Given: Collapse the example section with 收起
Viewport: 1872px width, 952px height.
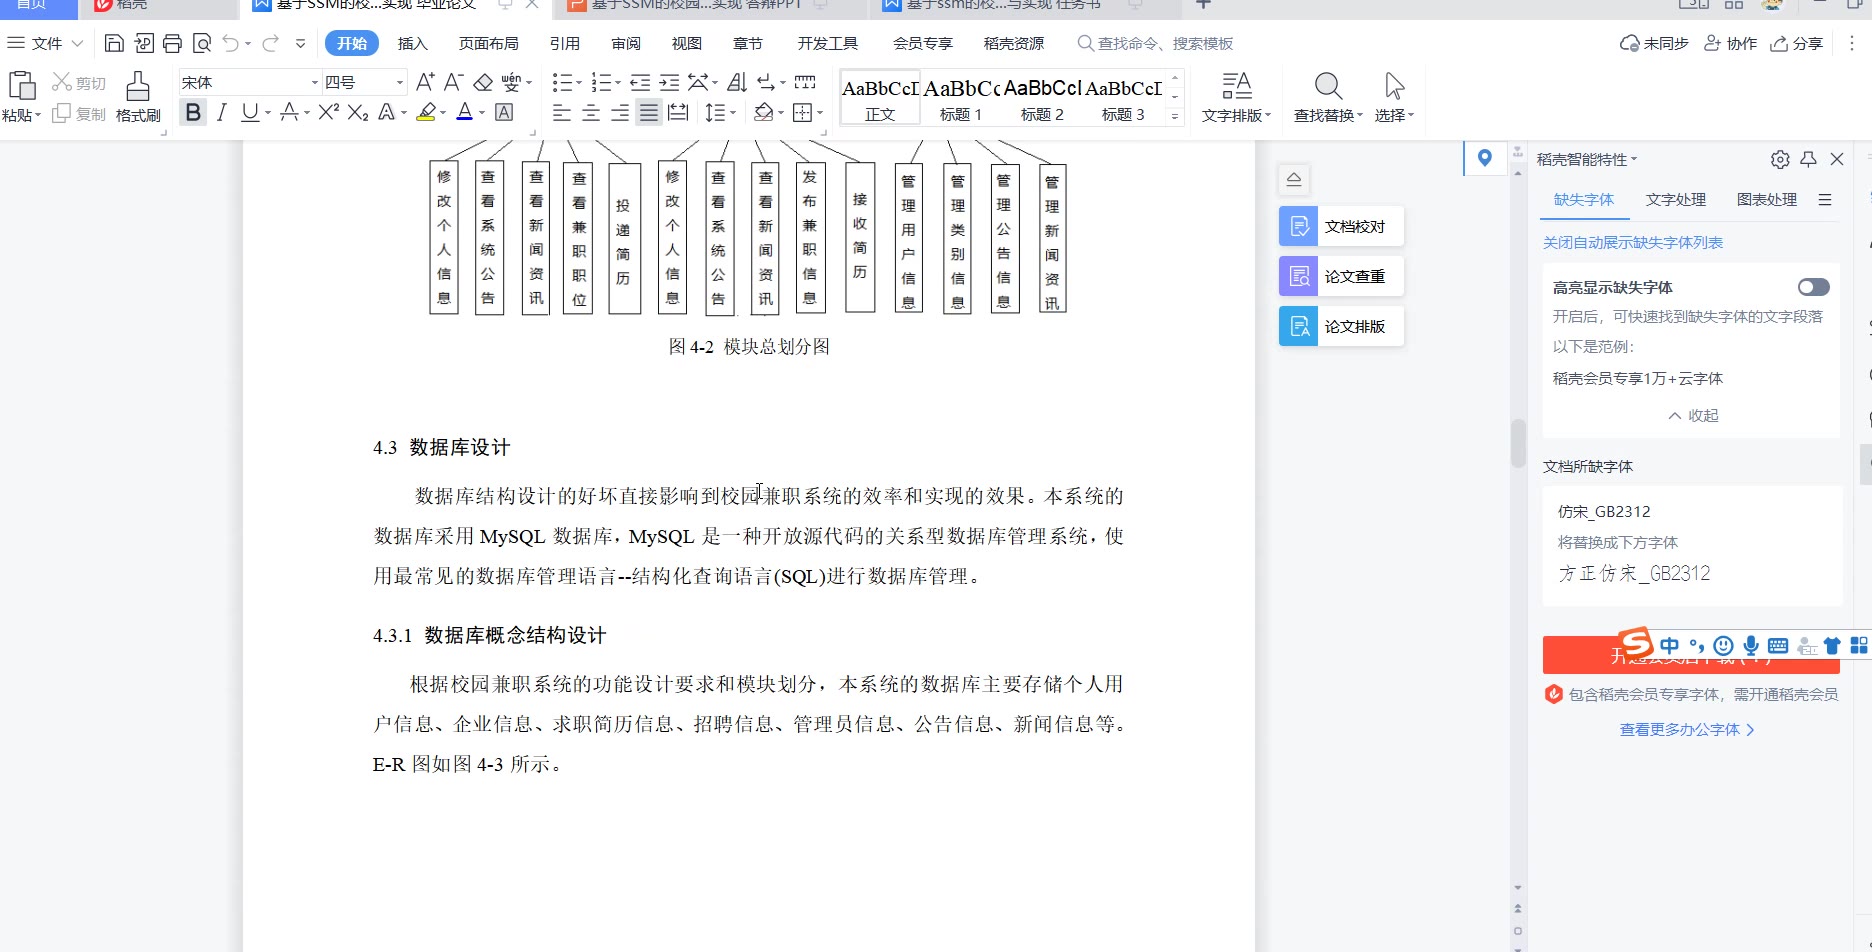Looking at the screenshot, I should click(x=1693, y=416).
